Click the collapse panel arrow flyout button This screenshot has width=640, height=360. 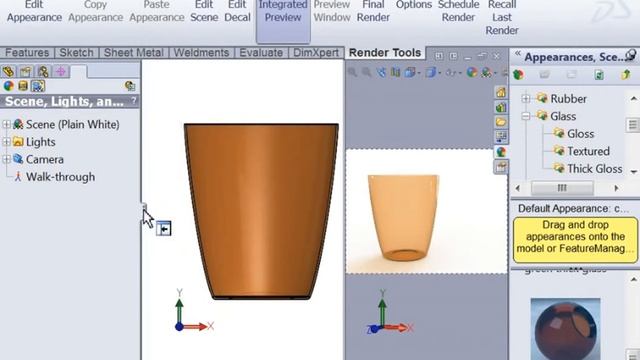(x=164, y=229)
